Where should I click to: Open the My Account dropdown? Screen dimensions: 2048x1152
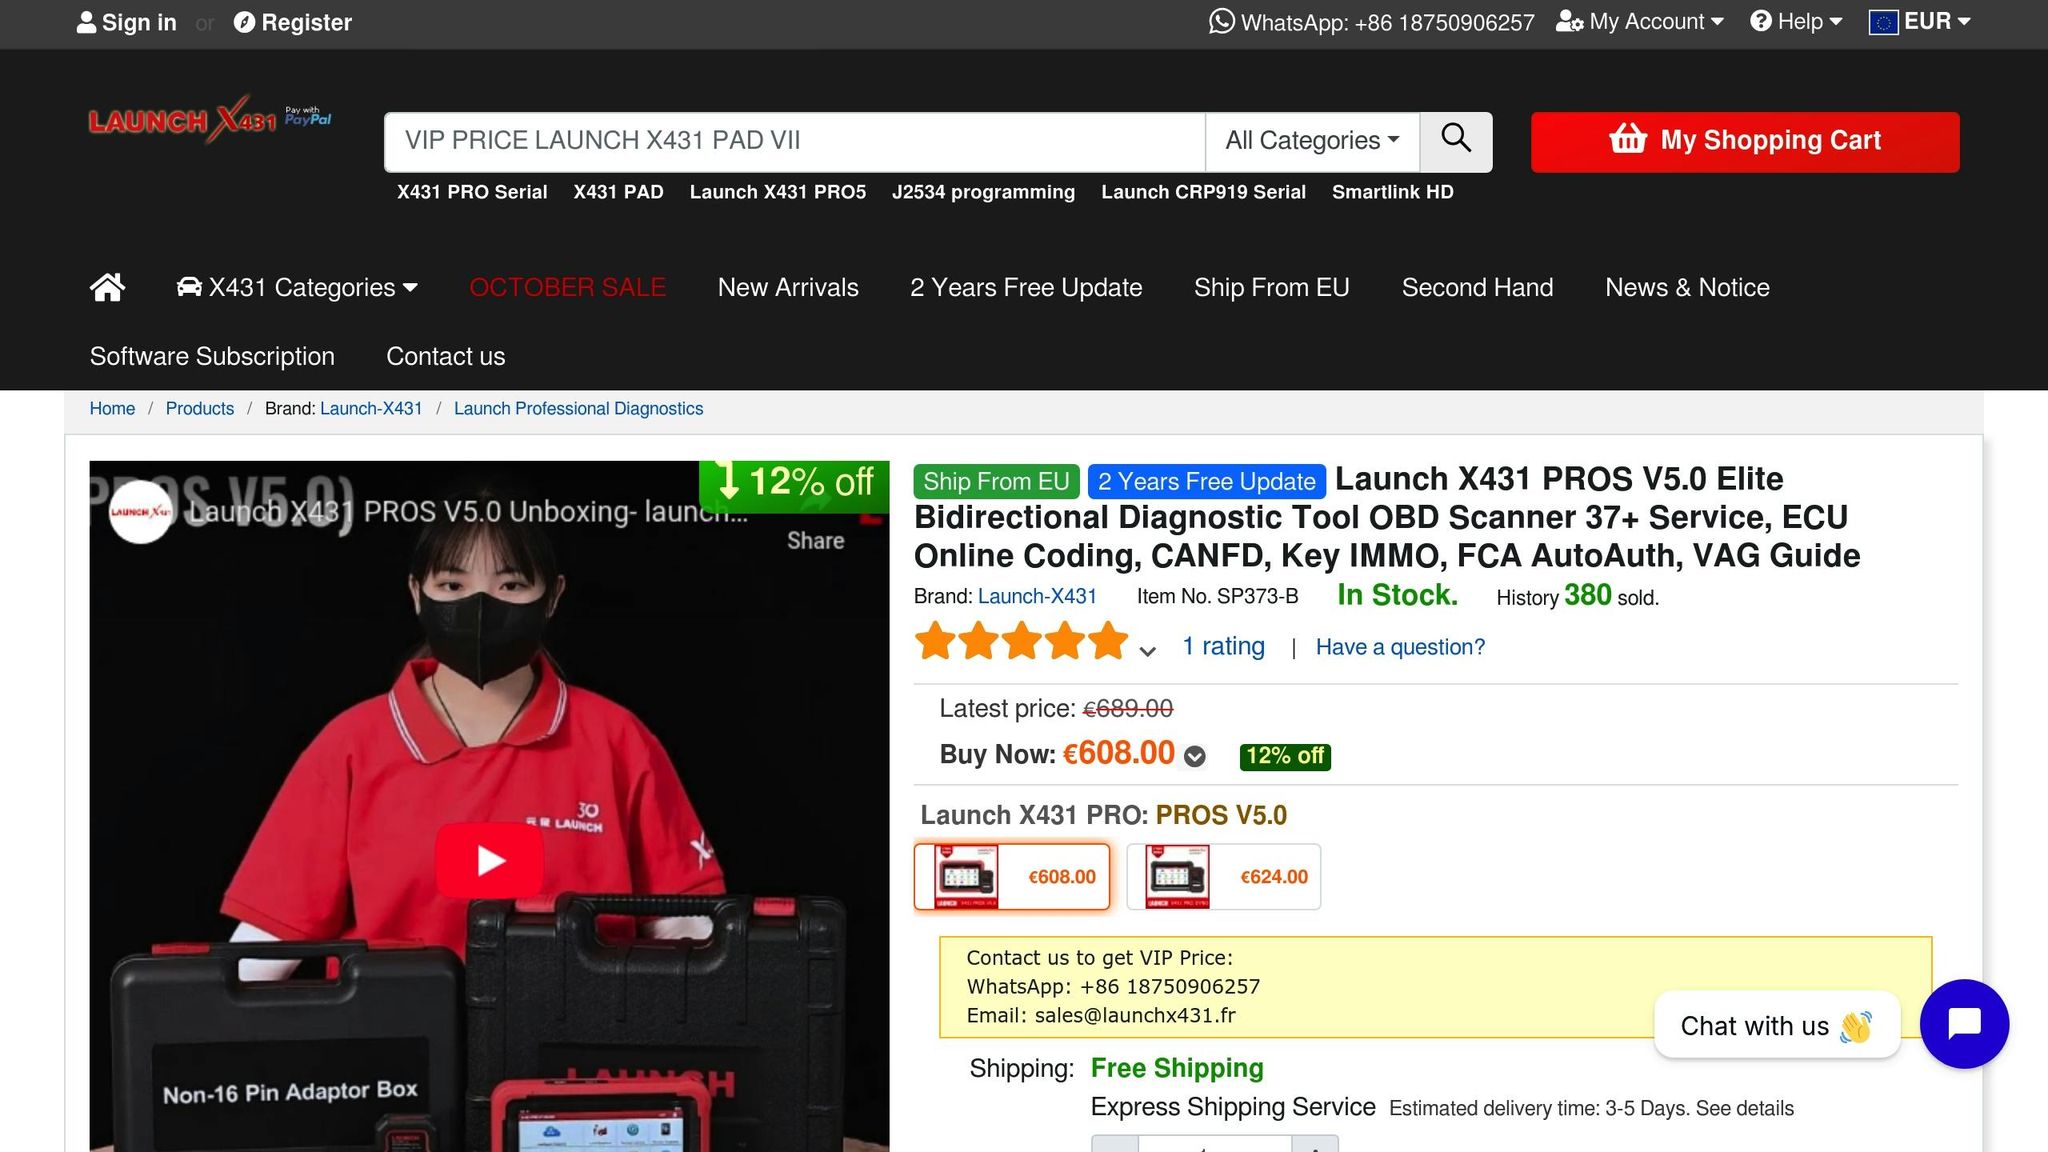(1640, 21)
